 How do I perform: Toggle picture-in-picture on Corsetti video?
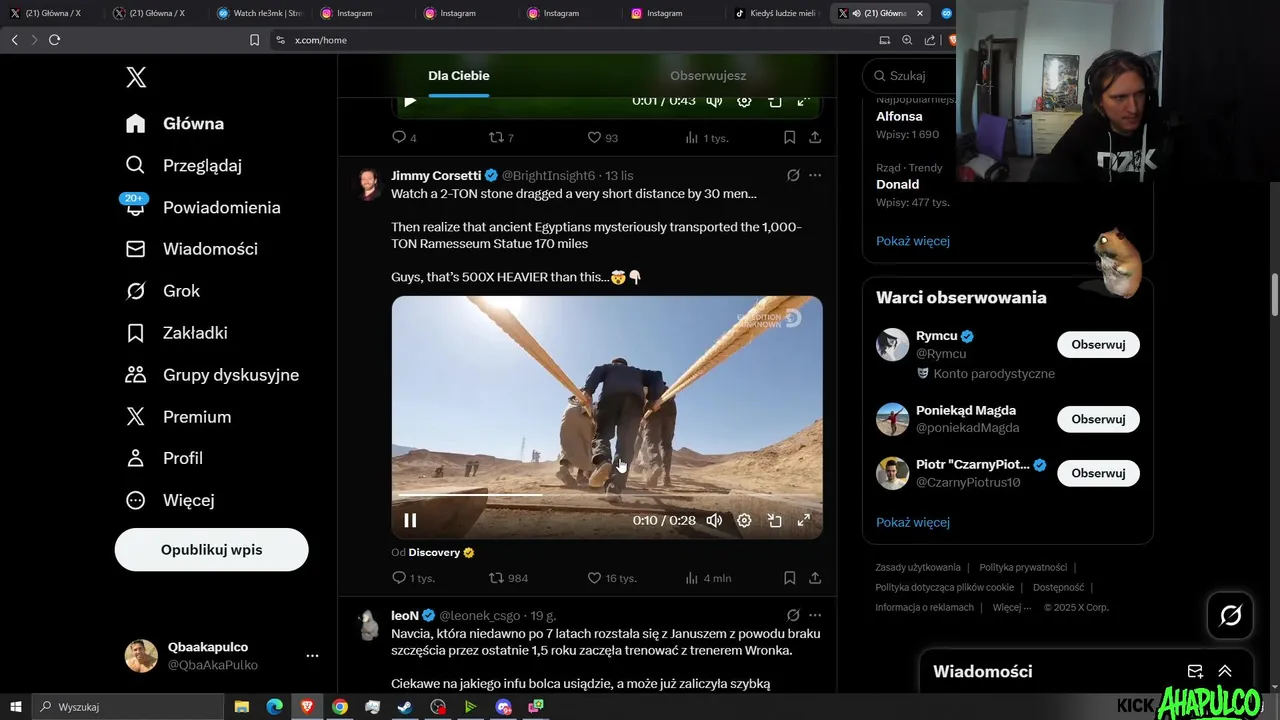(774, 520)
